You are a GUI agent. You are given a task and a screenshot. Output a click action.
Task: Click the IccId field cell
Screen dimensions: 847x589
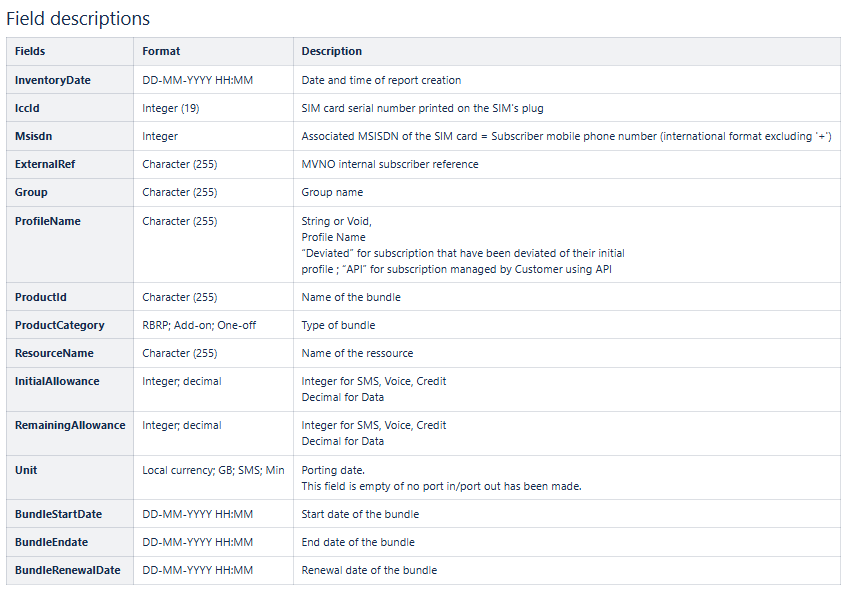pos(70,108)
